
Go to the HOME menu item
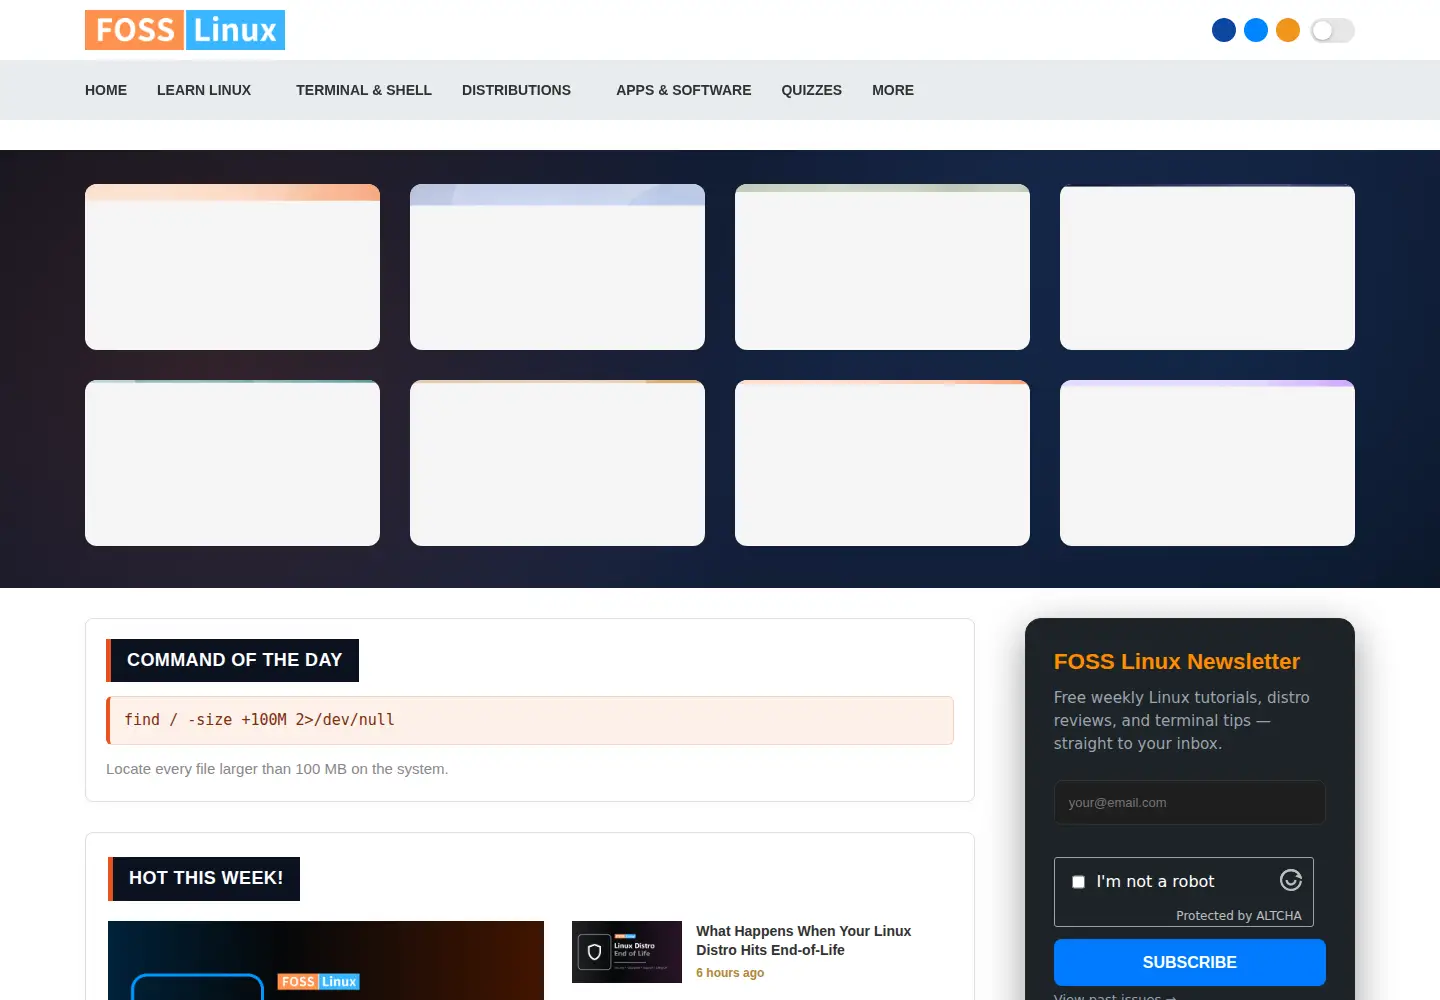pos(106,90)
